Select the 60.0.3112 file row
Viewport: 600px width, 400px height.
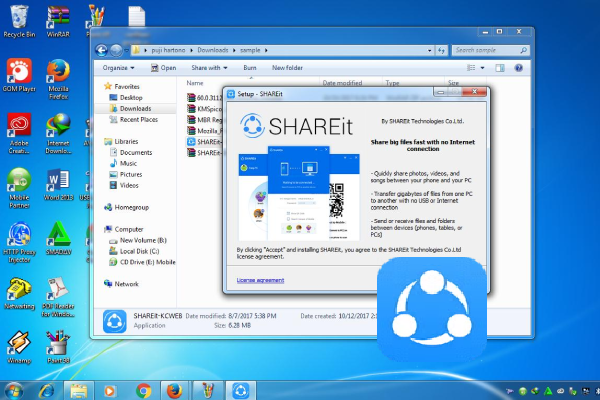(204, 98)
